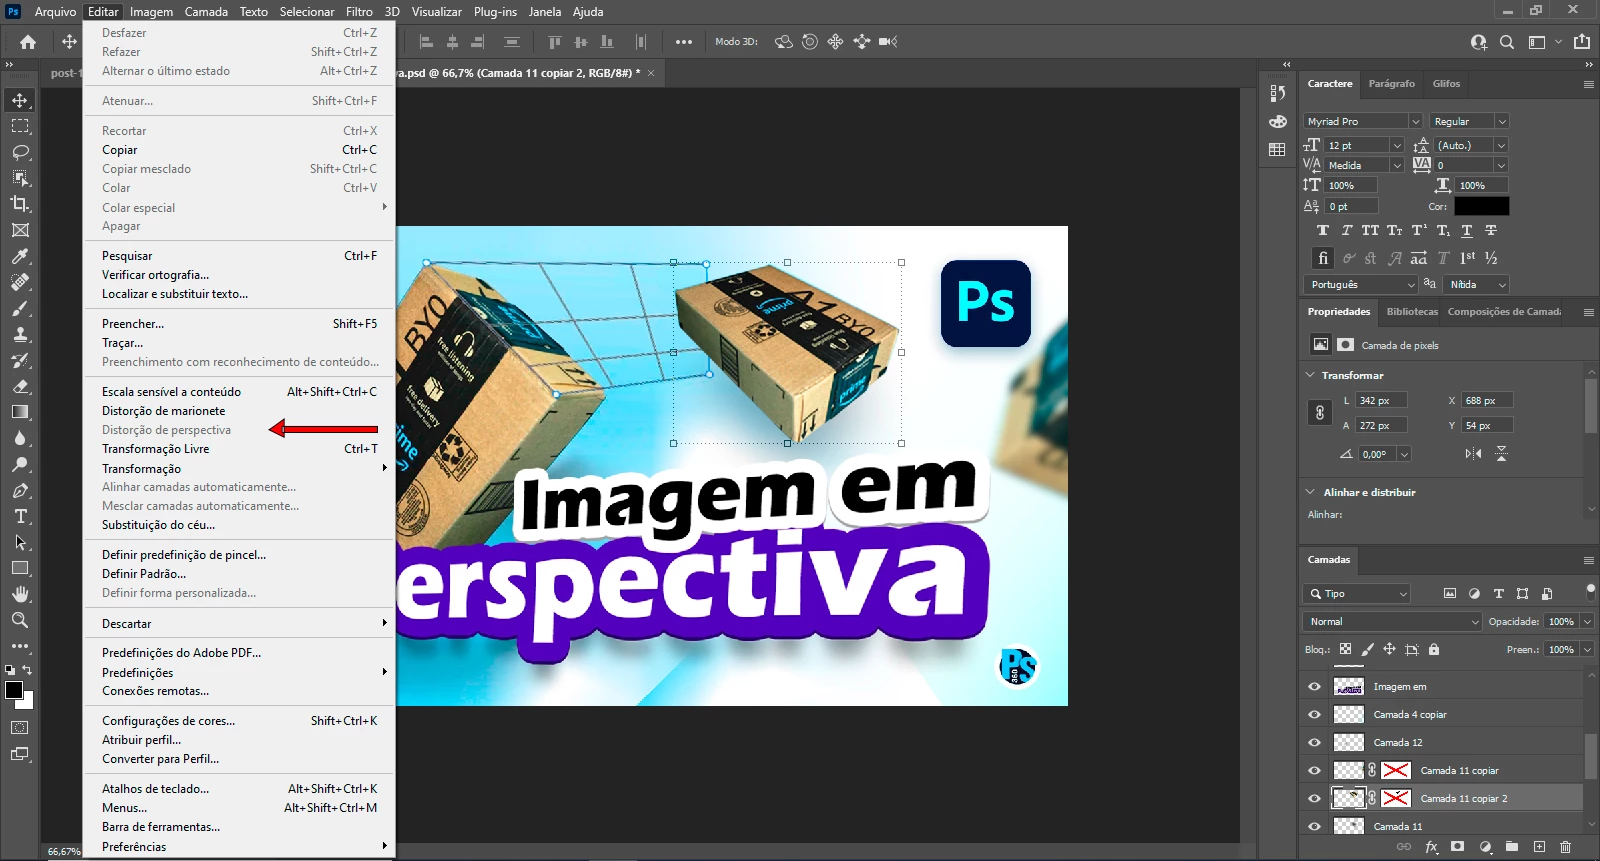Select the Zoom tool

20,620
